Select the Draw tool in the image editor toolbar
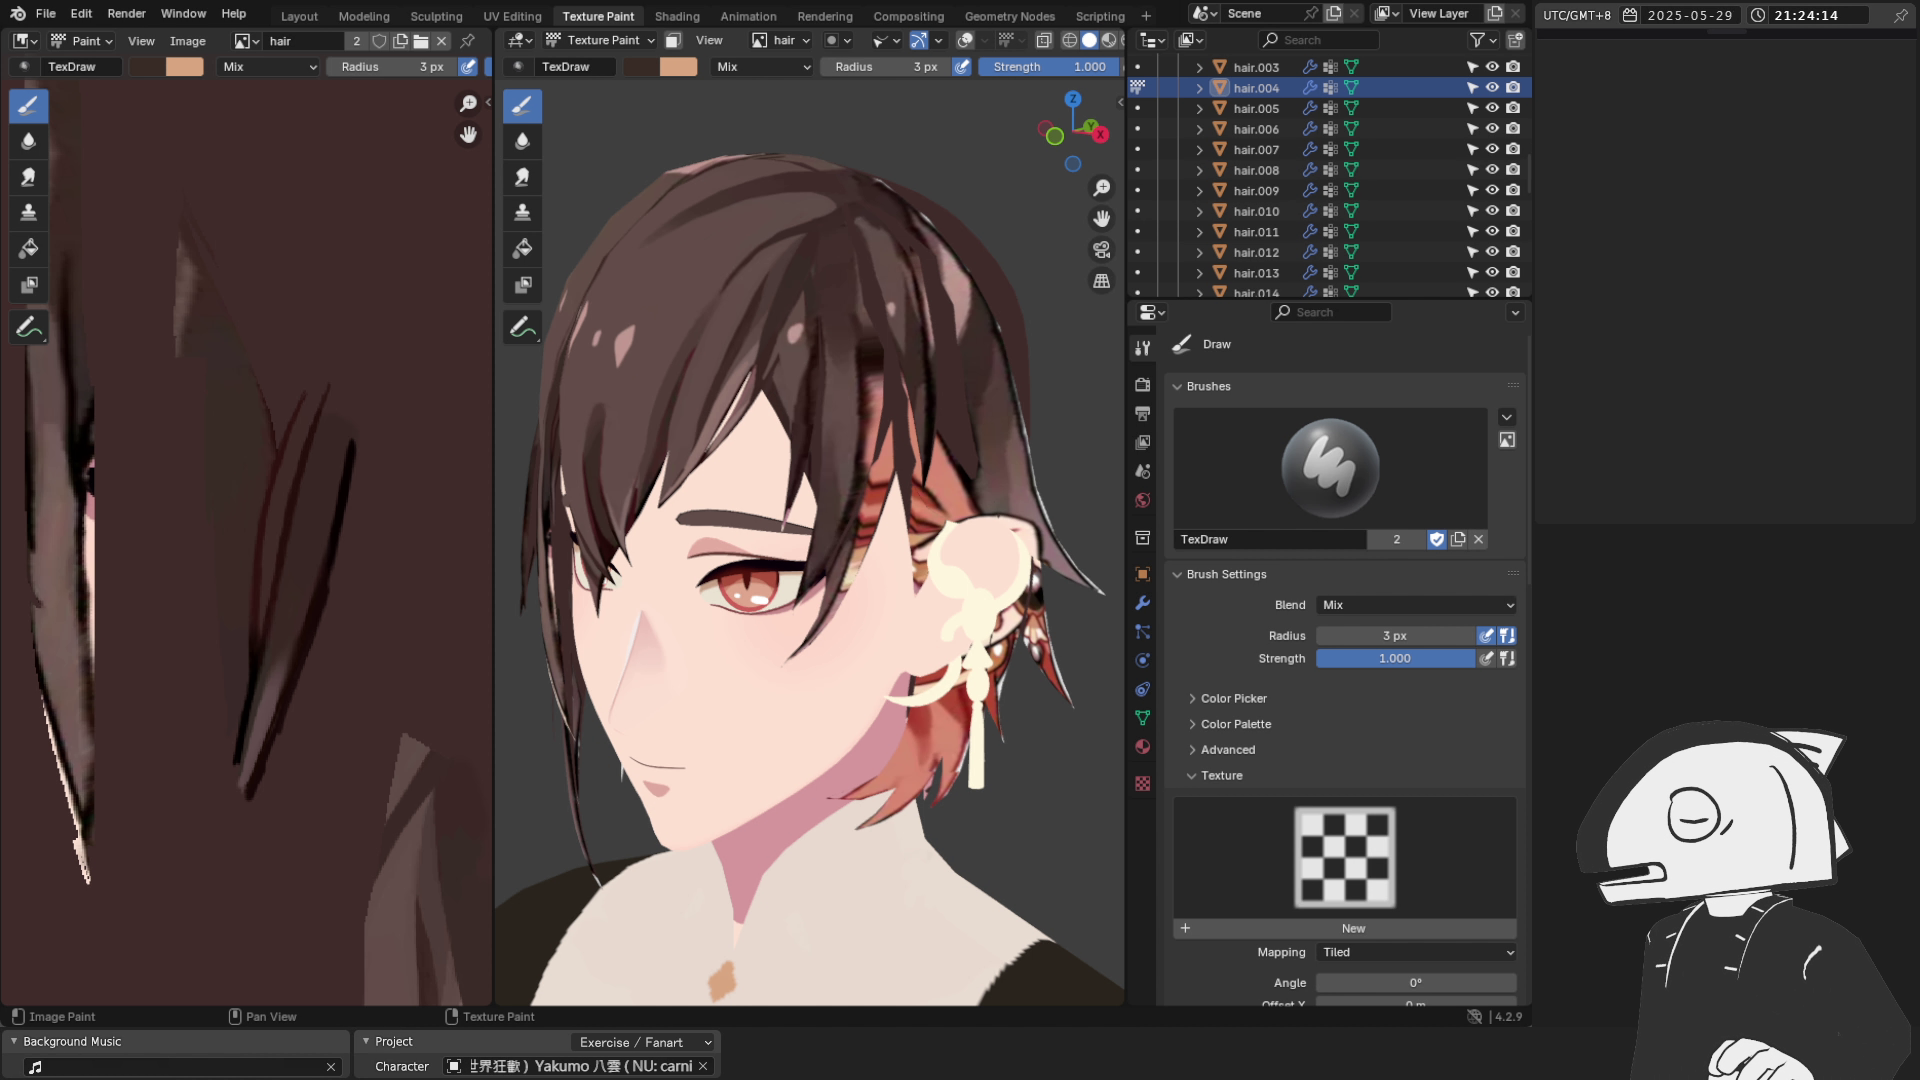The image size is (1920, 1080). pyautogui.click(x=29, y=106)
